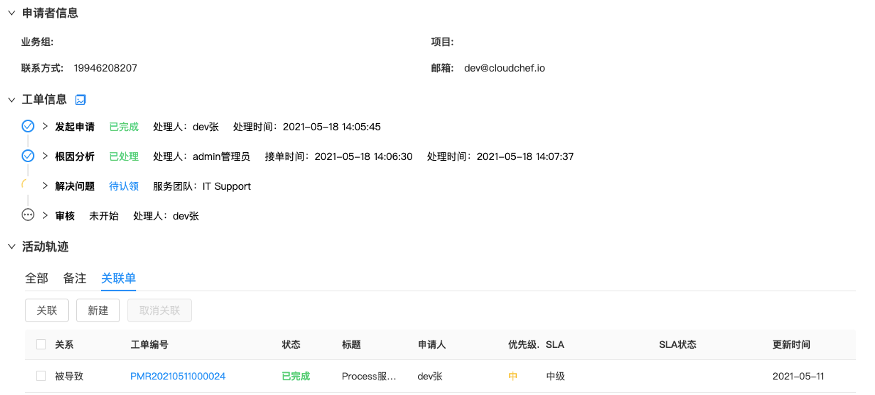875x395 pixels.
Task: Click the 关联 button
Action: tap(47, 310)
